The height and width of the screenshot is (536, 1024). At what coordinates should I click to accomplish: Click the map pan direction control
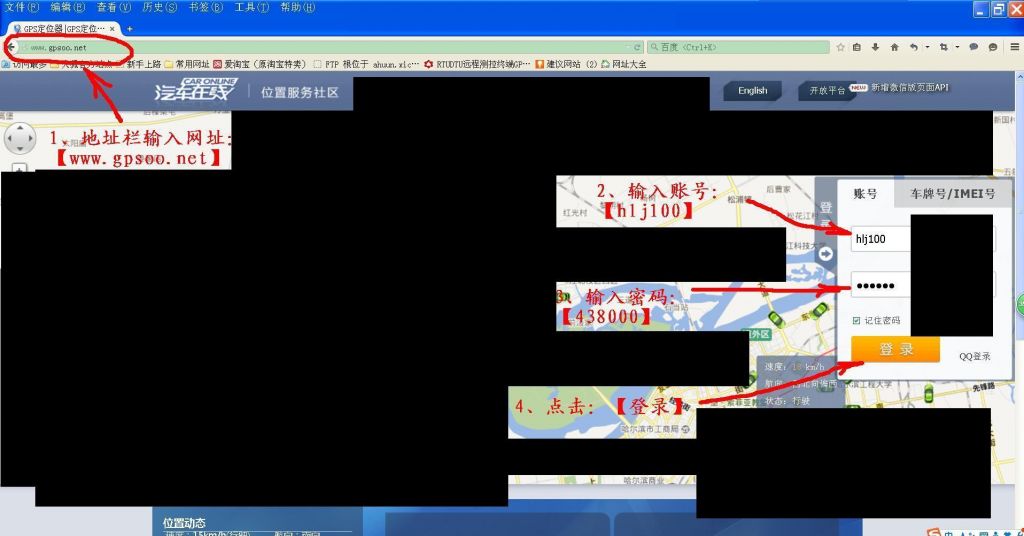coord(20,139)
